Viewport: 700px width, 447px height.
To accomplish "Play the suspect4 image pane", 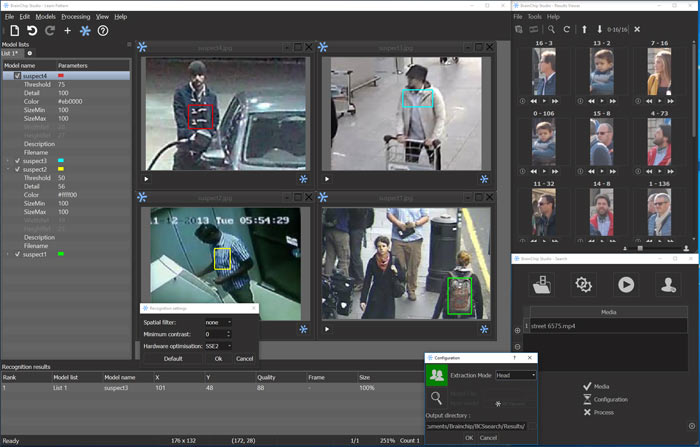I will pos(146,179).
